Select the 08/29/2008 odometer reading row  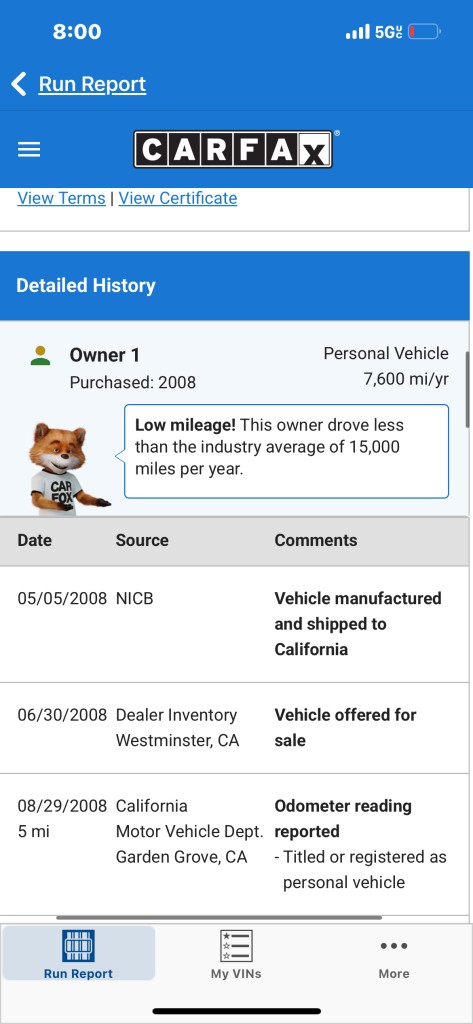click(235, 844)
